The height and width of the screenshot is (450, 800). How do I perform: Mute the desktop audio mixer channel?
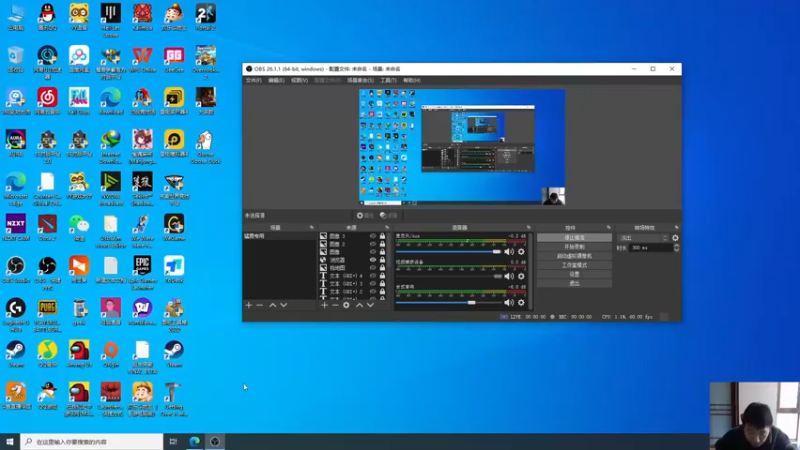pos(509,303)
